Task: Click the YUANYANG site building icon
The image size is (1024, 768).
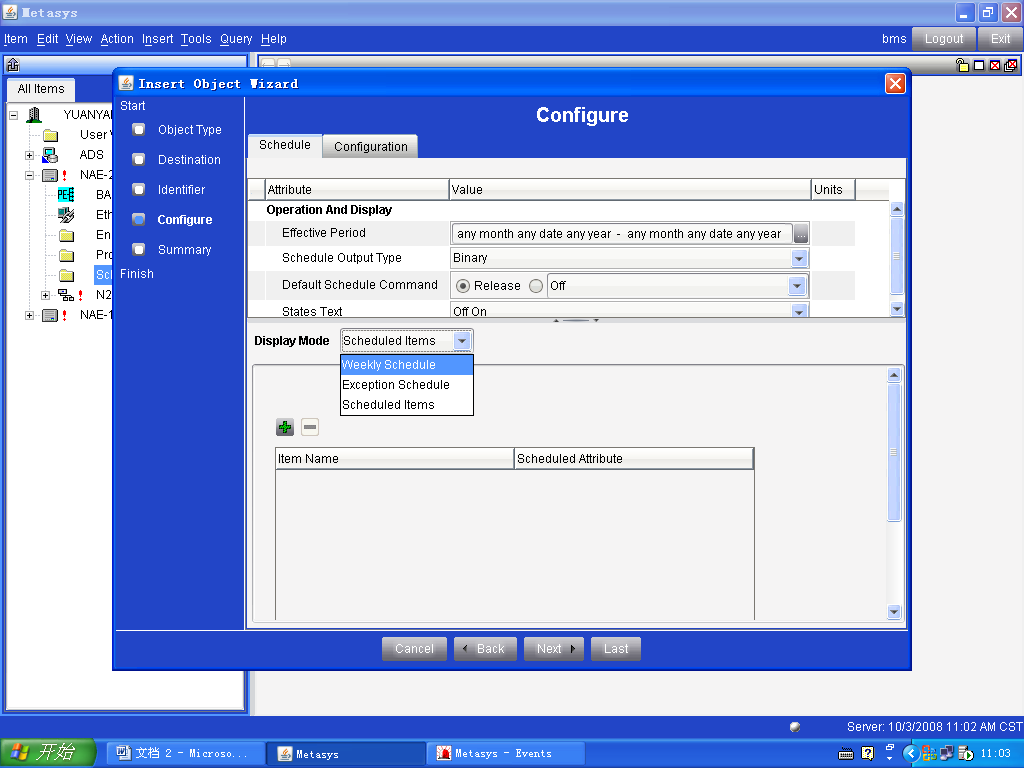Action: [x=34, y=115]
